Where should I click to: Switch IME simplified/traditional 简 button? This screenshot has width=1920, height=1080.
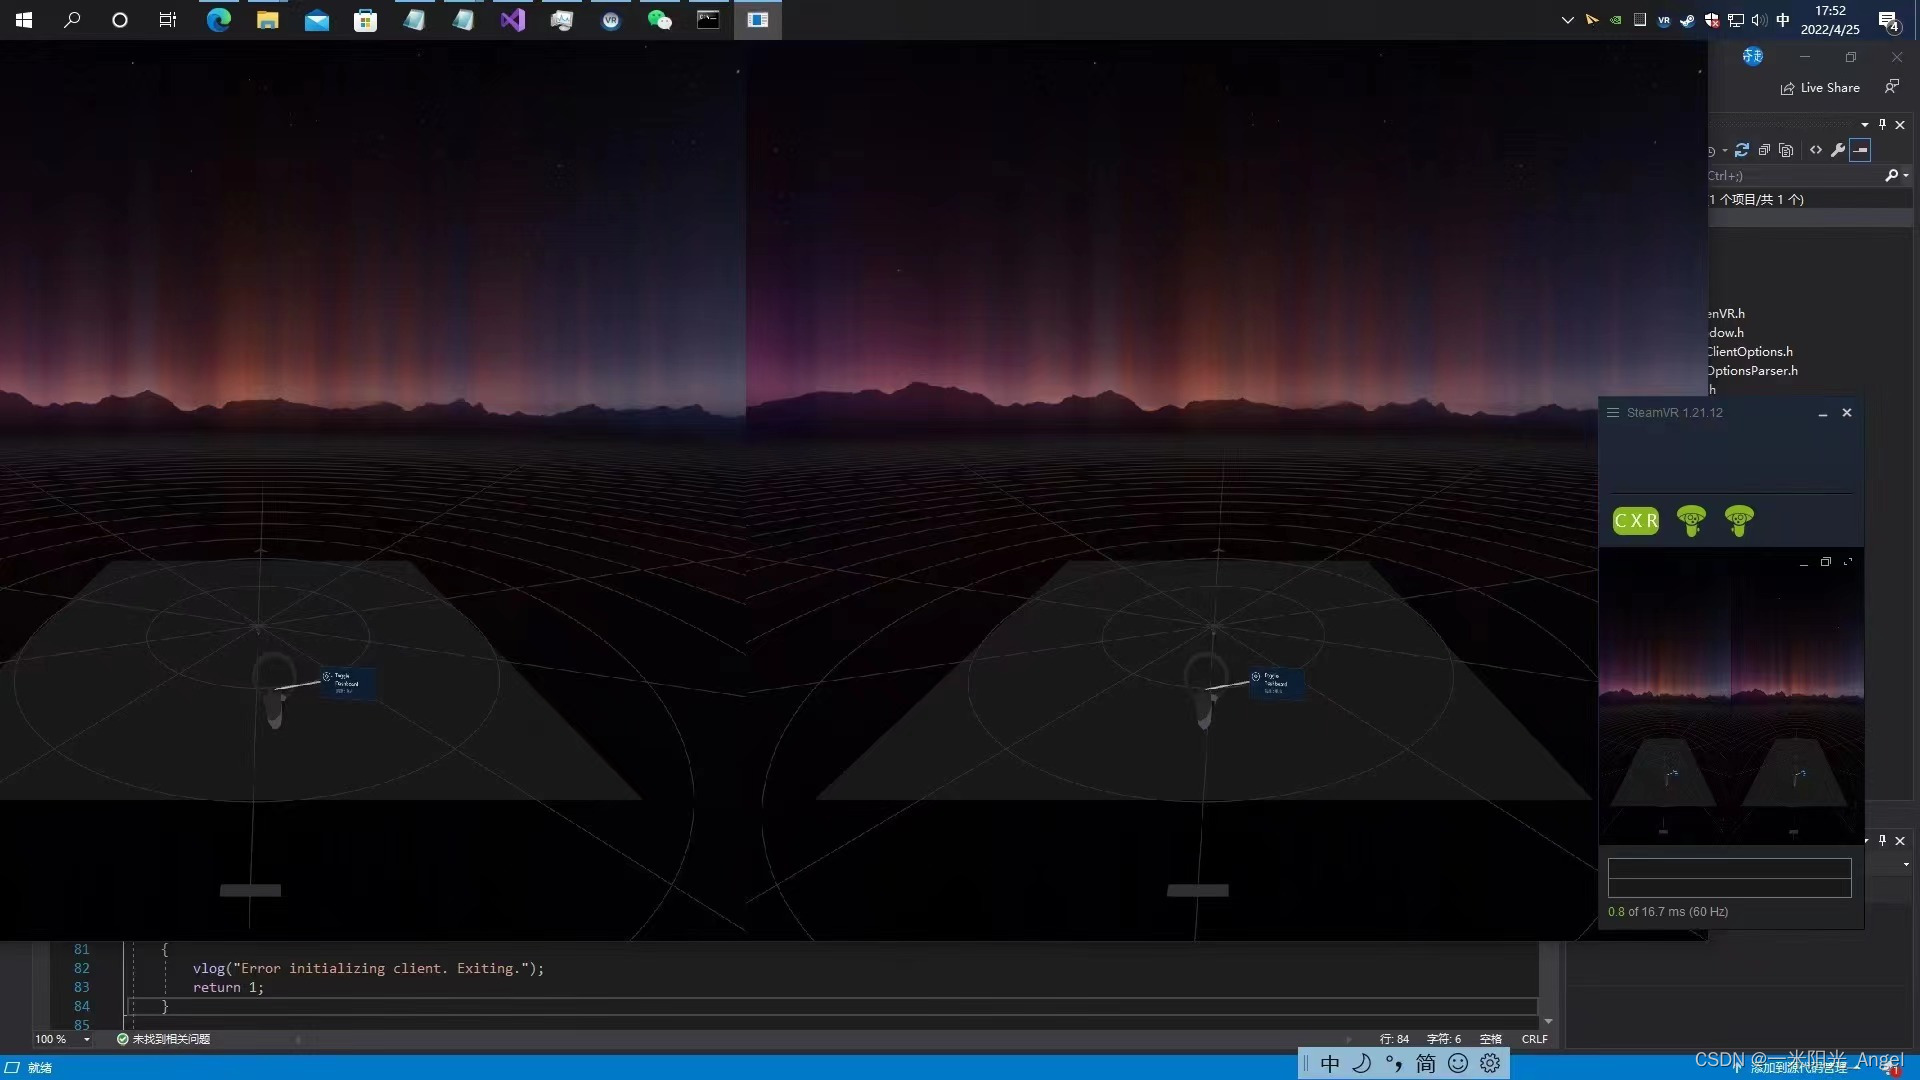(x=1426, y=1064)
